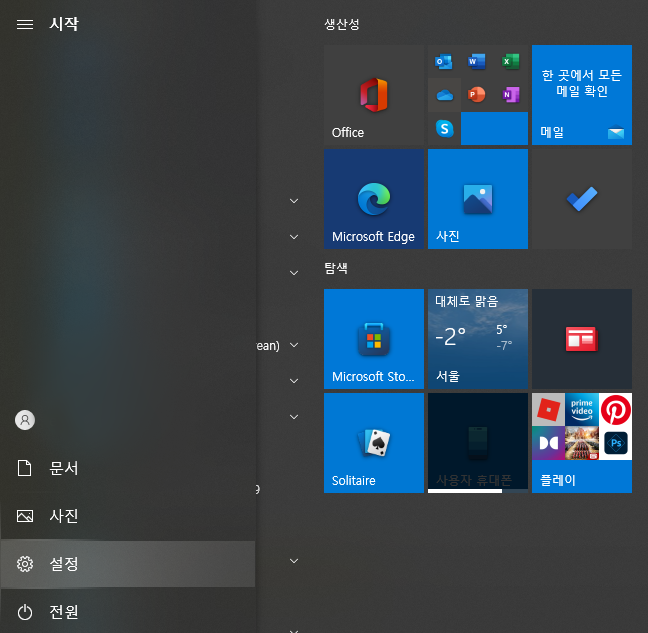Open the 전원 (Power) menu

click(x=128, y=612)
